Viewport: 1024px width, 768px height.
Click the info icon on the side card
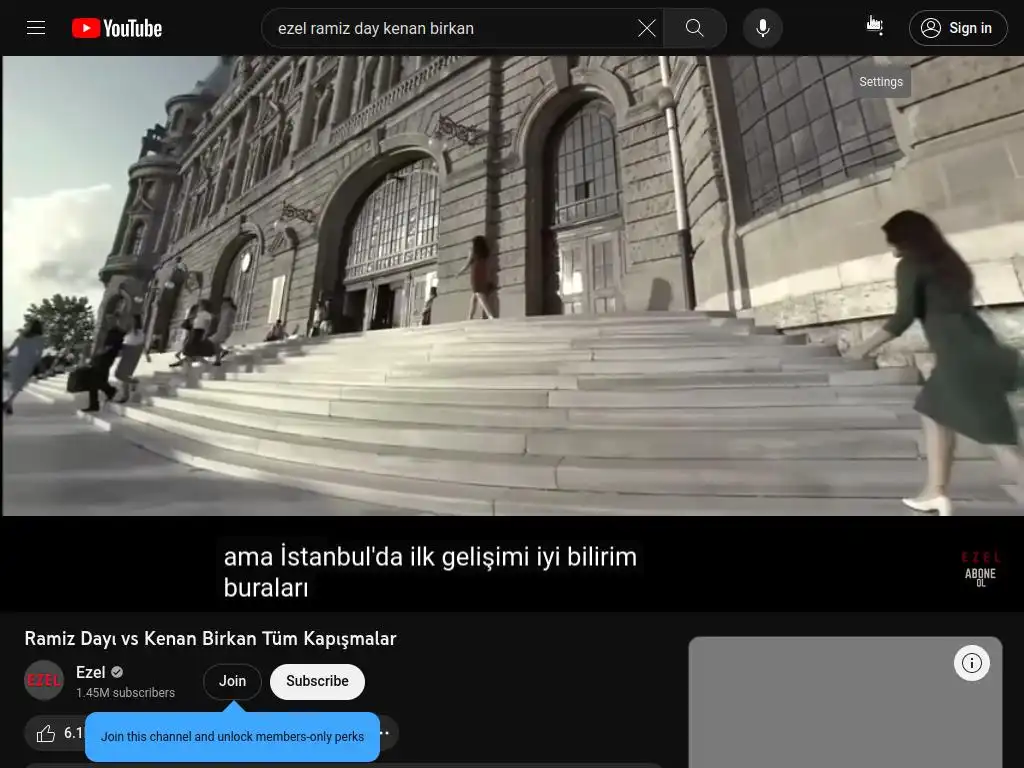[x=972, y=664]
